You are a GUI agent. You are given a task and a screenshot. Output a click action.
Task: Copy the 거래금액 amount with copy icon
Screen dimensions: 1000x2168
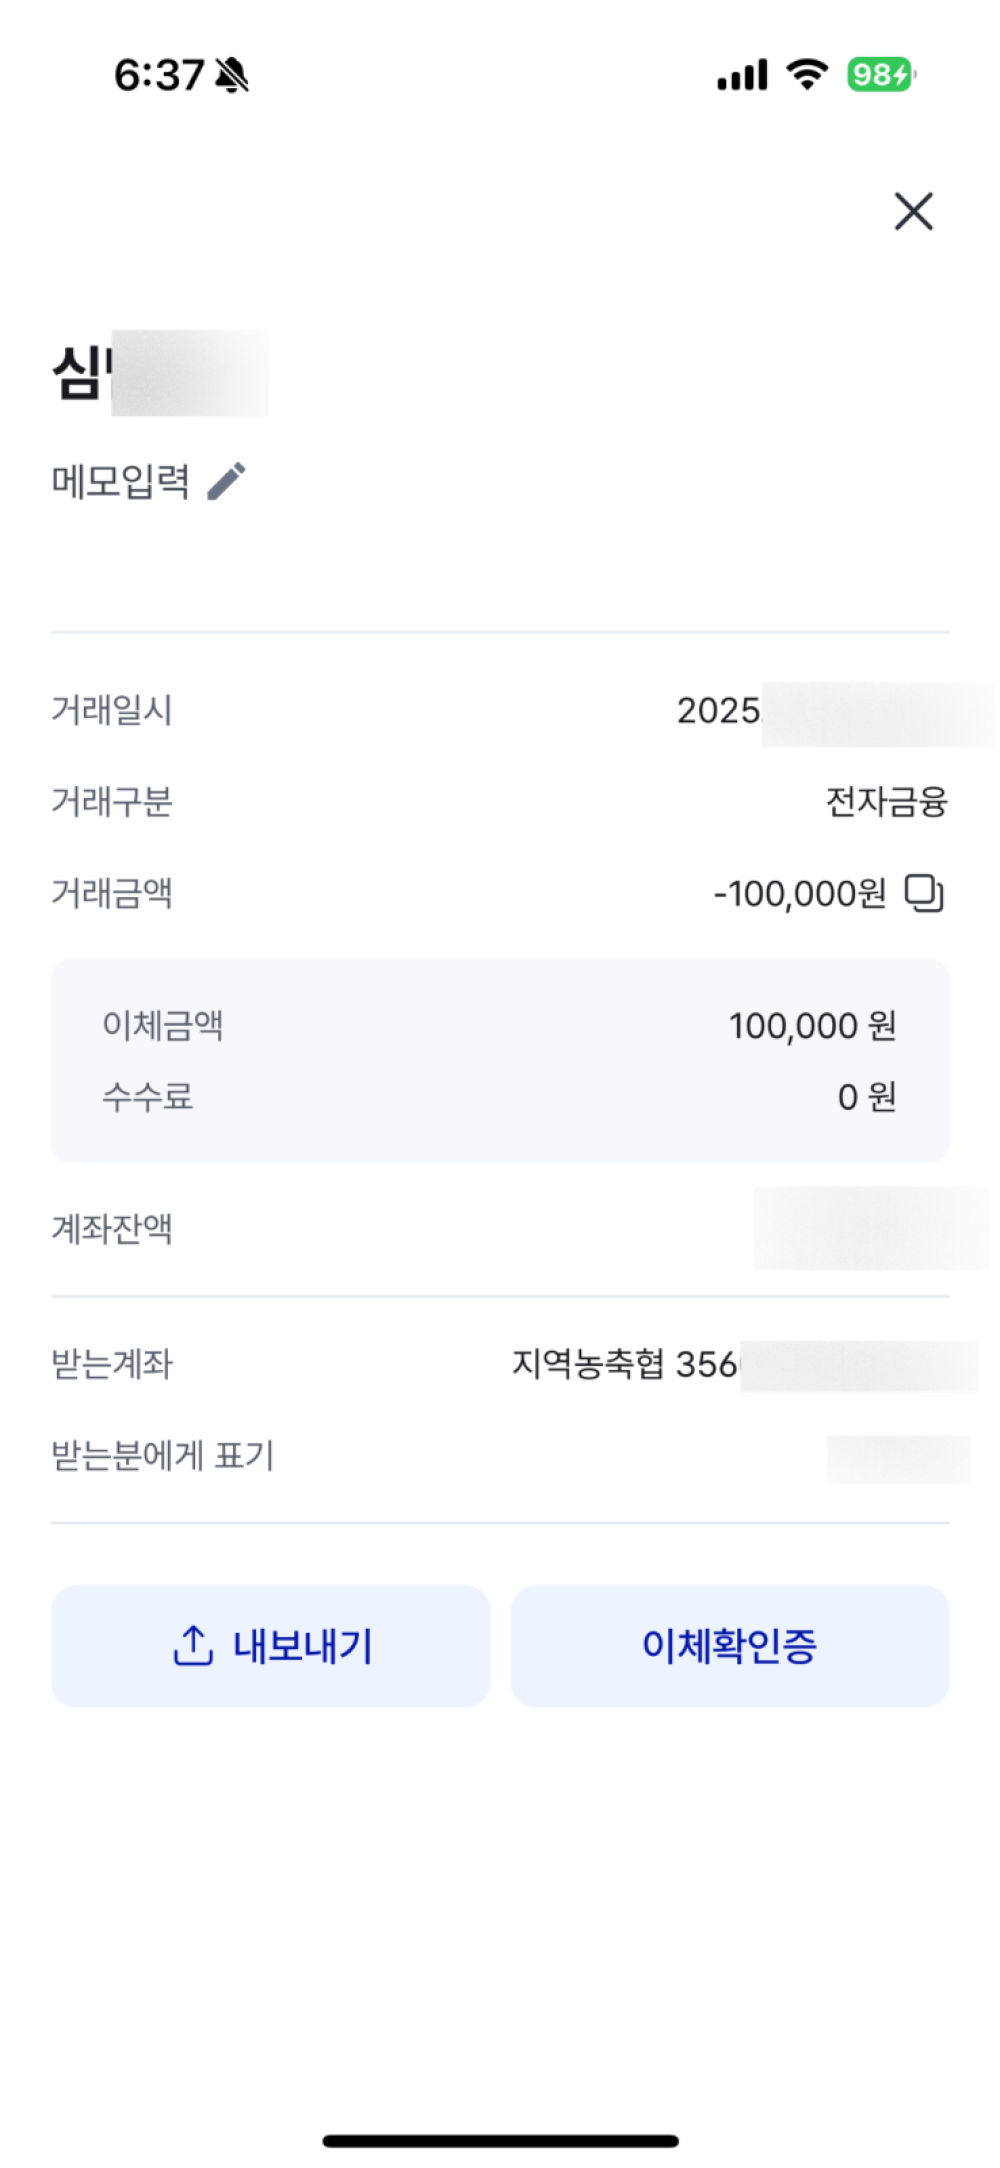(x=924, y=893)
